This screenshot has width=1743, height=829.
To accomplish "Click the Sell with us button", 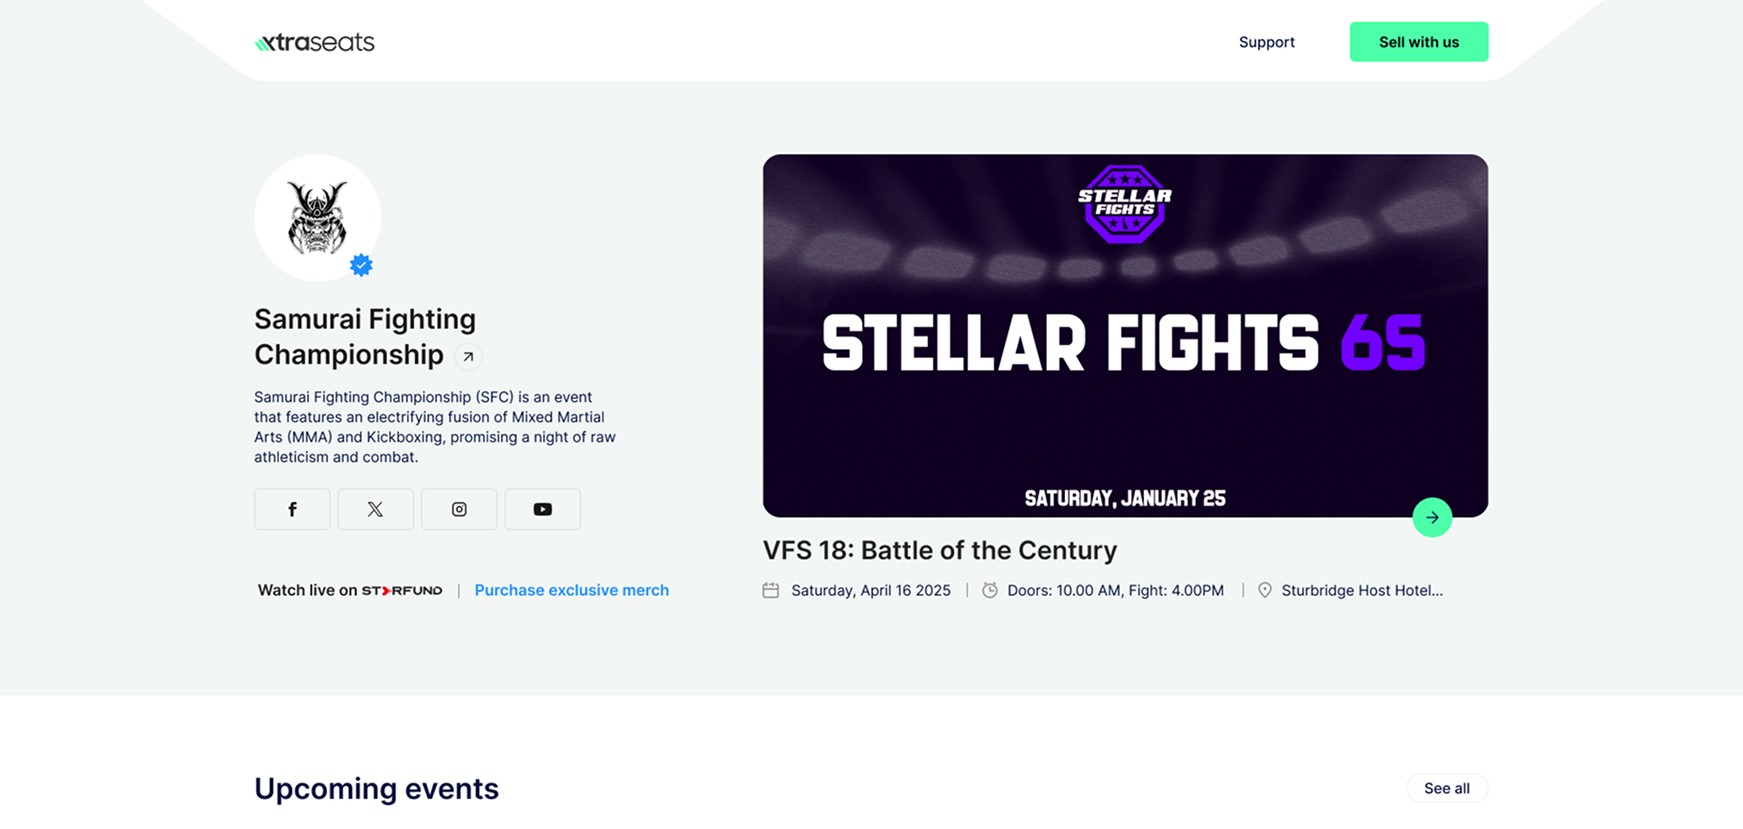I will (1418, 42).
